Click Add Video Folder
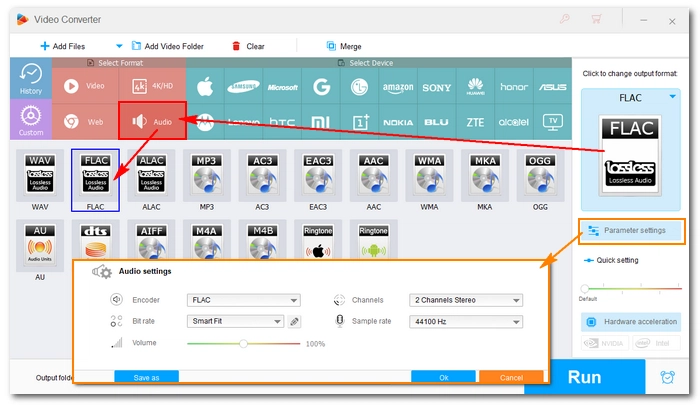This screenshot has width=700, height=405. [167, 46]
